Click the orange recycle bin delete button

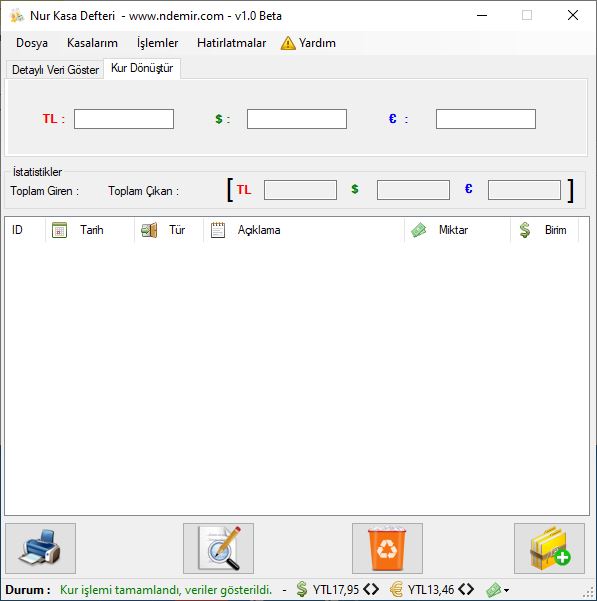[x=387, y=548]
